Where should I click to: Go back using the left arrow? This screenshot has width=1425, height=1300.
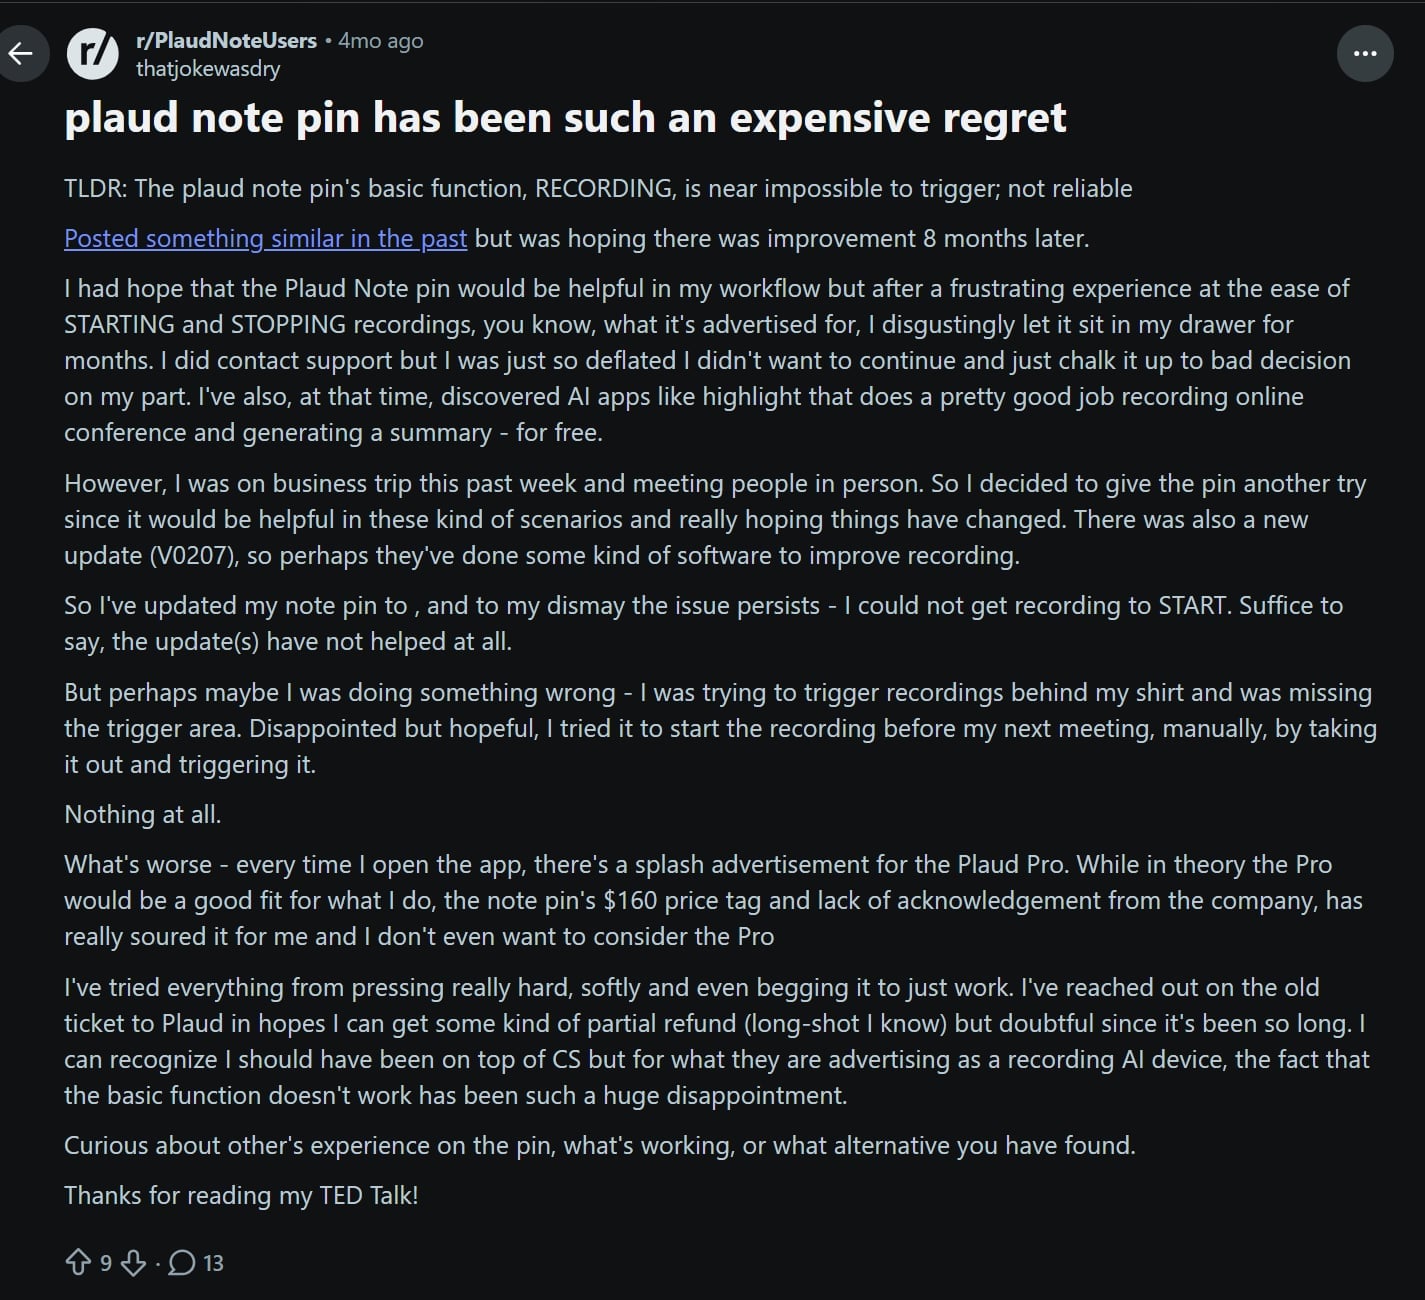(x=20, y=53)
